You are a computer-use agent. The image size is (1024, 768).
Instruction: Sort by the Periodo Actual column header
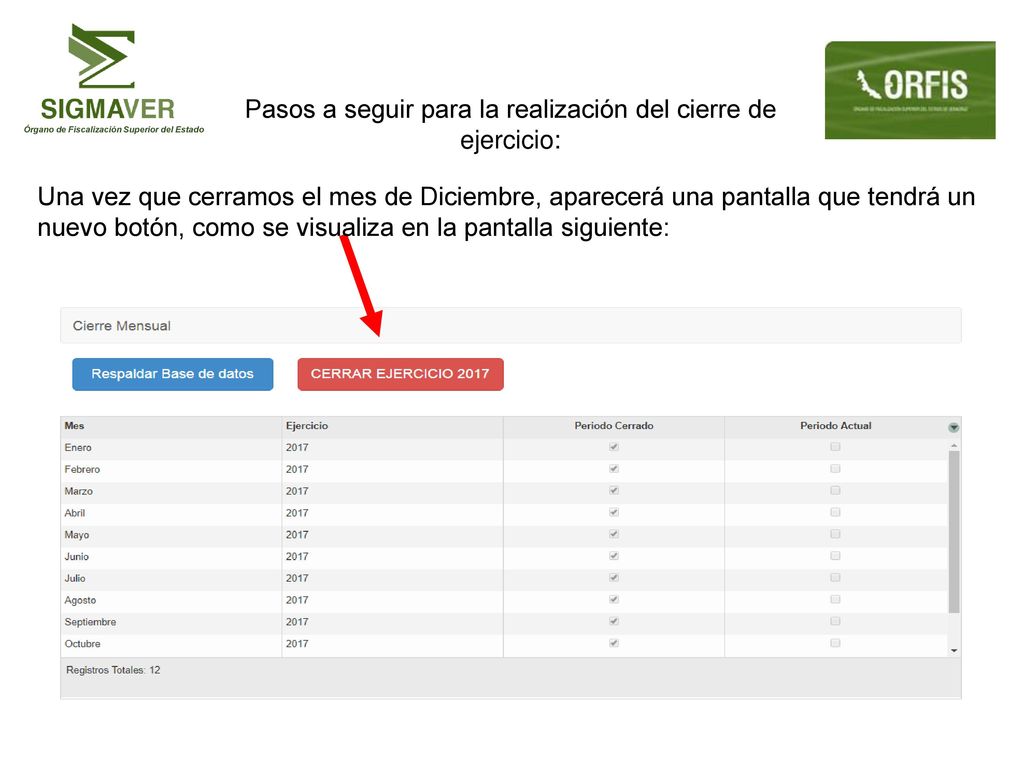click(x=836, y=426)
